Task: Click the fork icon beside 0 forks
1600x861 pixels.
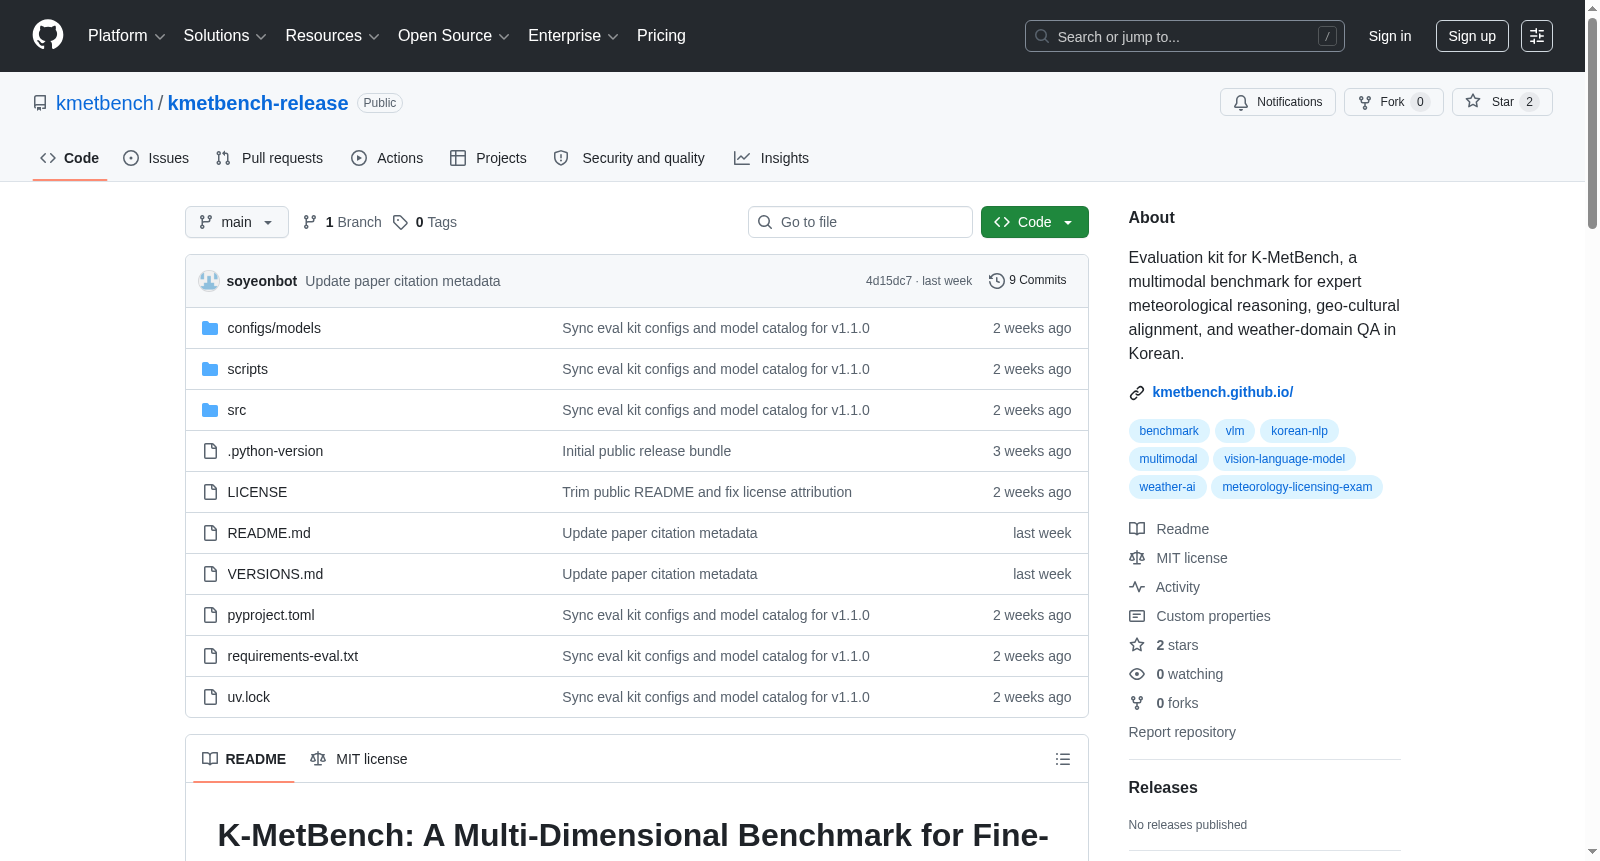Action: (1137, 703)
